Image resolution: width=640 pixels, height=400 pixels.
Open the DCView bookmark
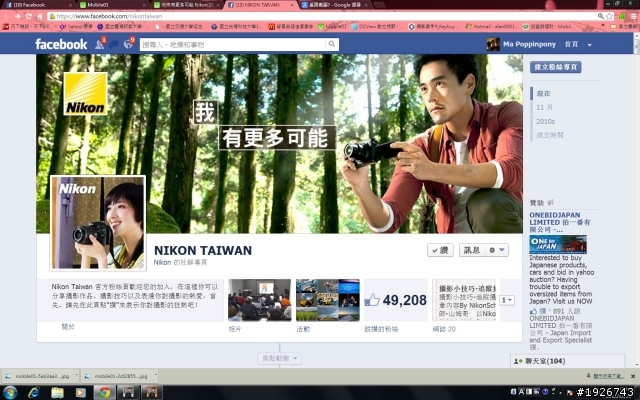[x=375, y=27]
